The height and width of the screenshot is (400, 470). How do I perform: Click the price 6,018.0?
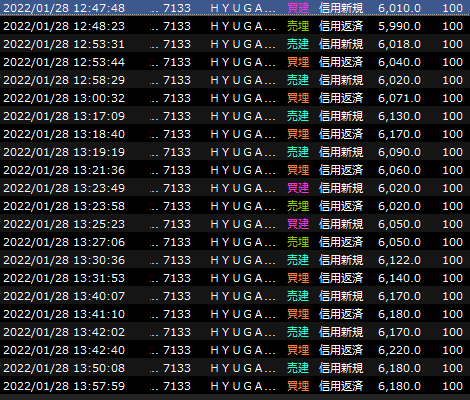[x=399, y=44]
